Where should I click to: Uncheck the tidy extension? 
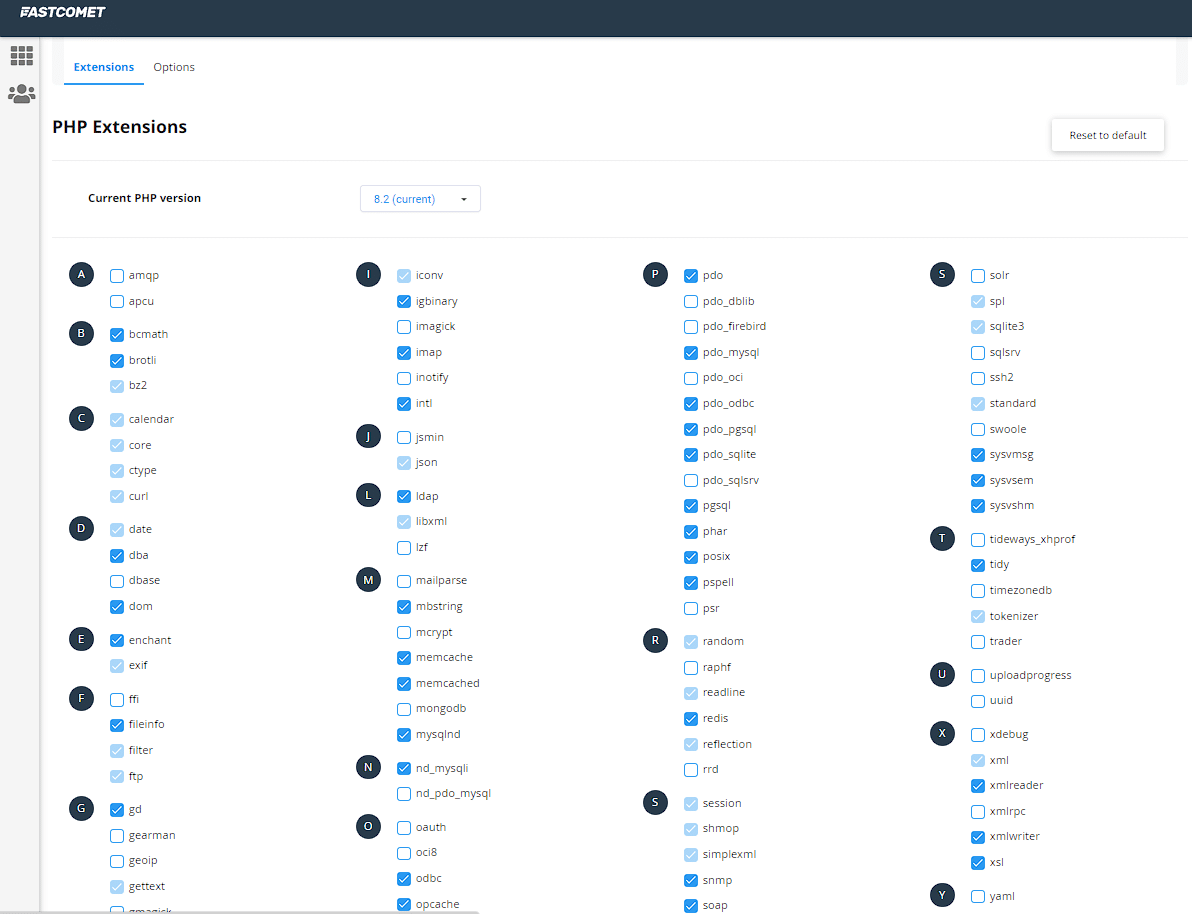coord(978,565)
